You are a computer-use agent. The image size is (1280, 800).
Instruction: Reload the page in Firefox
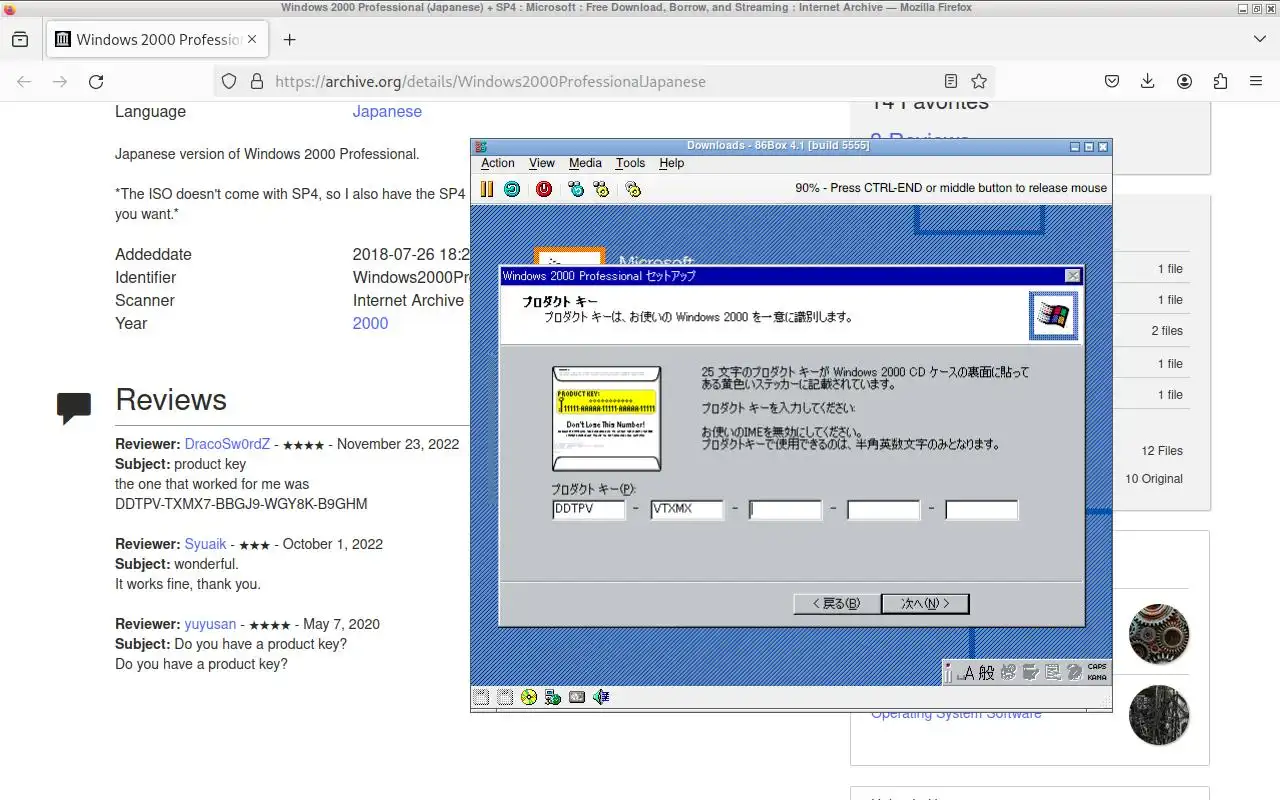(x=96, y=82)
